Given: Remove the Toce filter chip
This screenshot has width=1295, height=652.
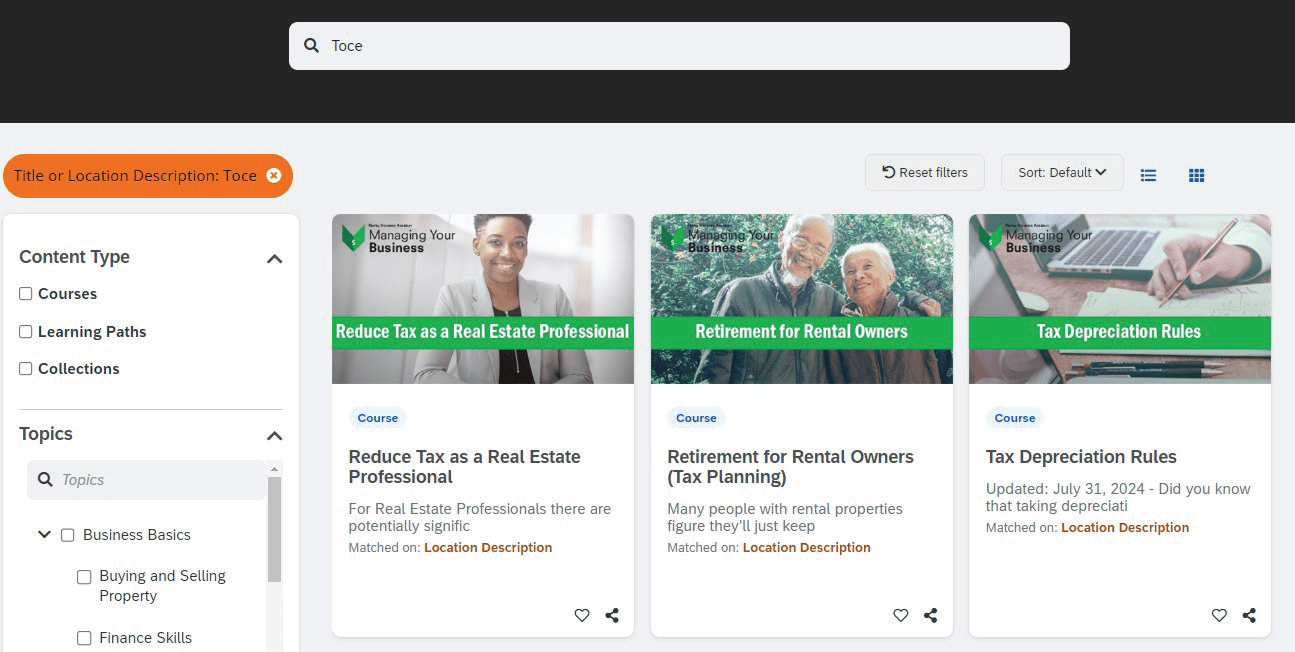Looking at the screenshot, I should [x=274, y=176].
